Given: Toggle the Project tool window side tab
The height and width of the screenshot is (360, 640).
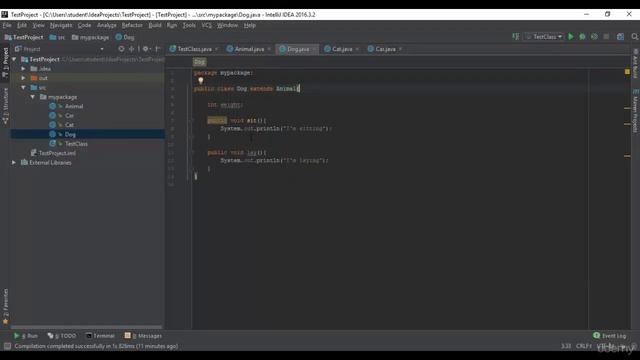Looking at the screenshot, I should (5, 62).
